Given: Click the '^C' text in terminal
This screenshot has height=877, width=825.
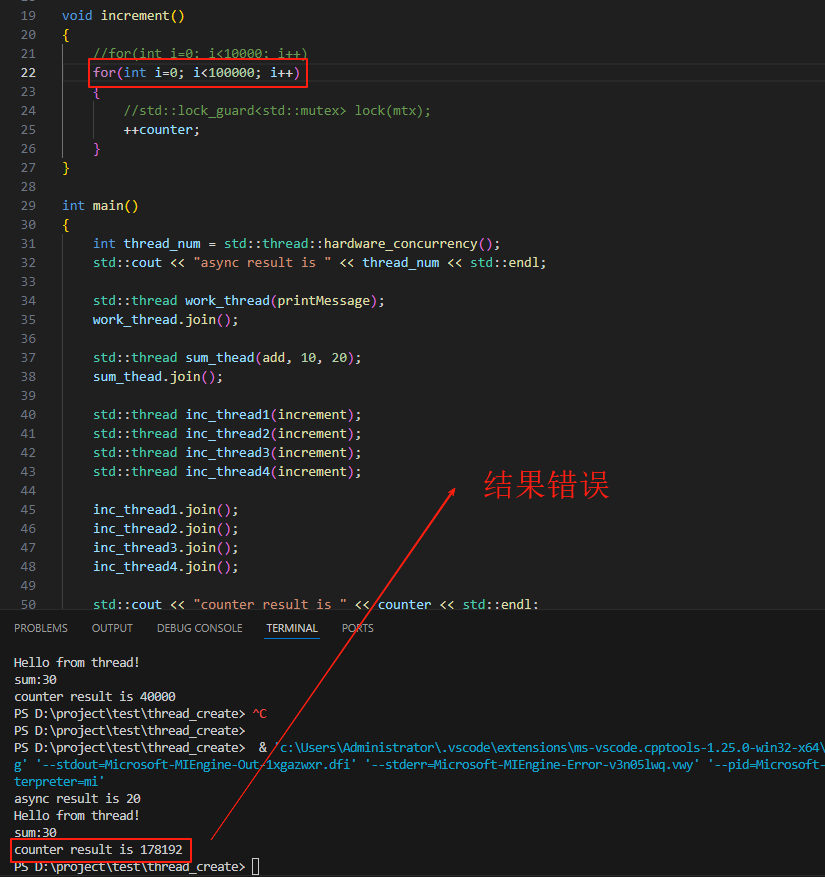Looking at the screenshot, I should (x=260, y=714).
